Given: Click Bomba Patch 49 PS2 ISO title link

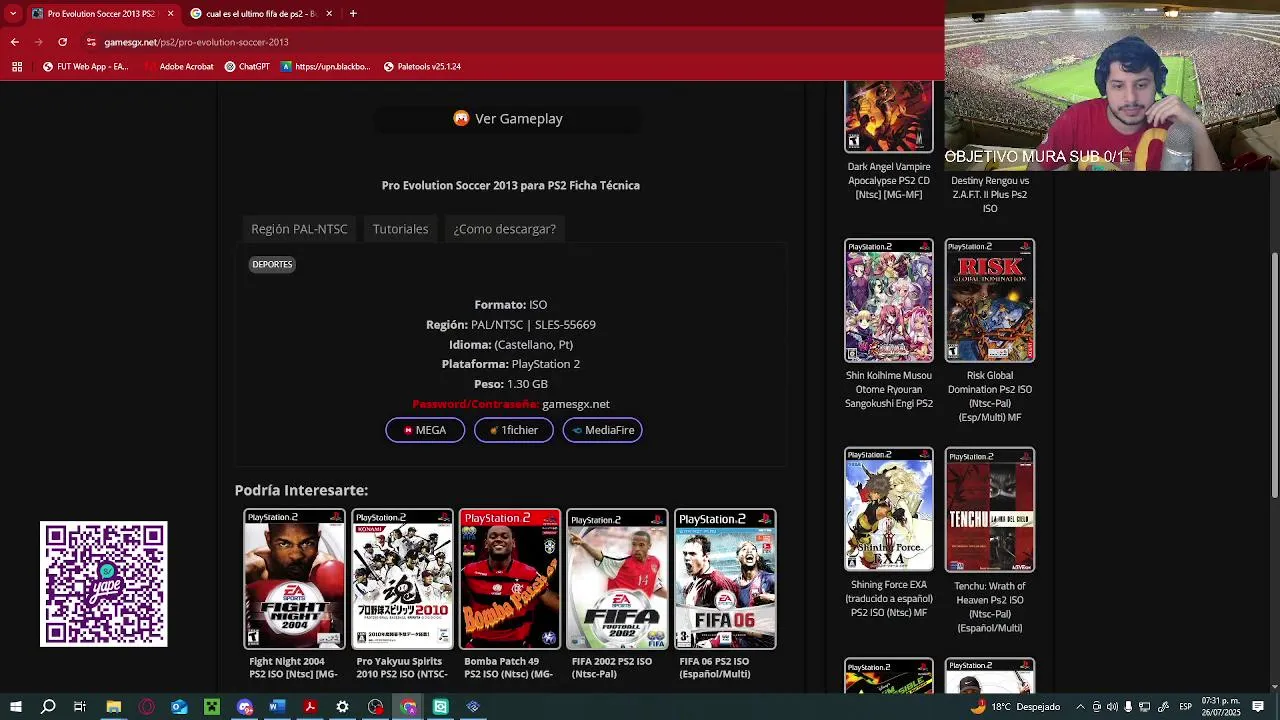Looking at the screenshot, I should click(508, 668).
